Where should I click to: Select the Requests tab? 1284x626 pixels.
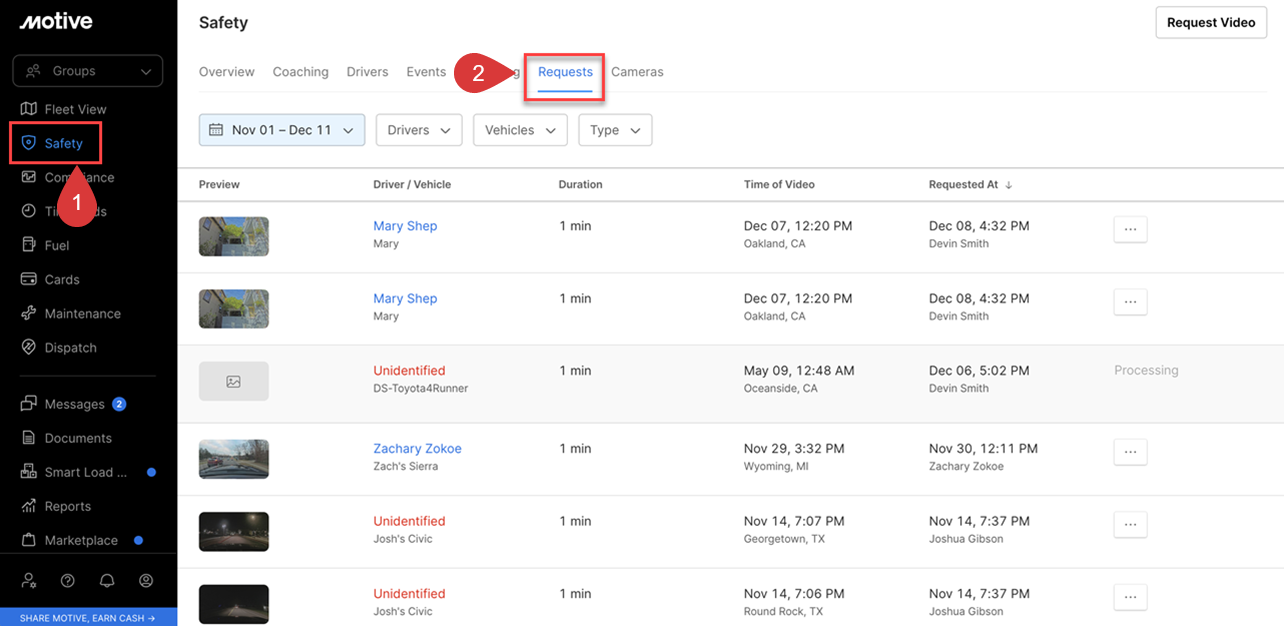pyautogui.click(x=565, y=72)
